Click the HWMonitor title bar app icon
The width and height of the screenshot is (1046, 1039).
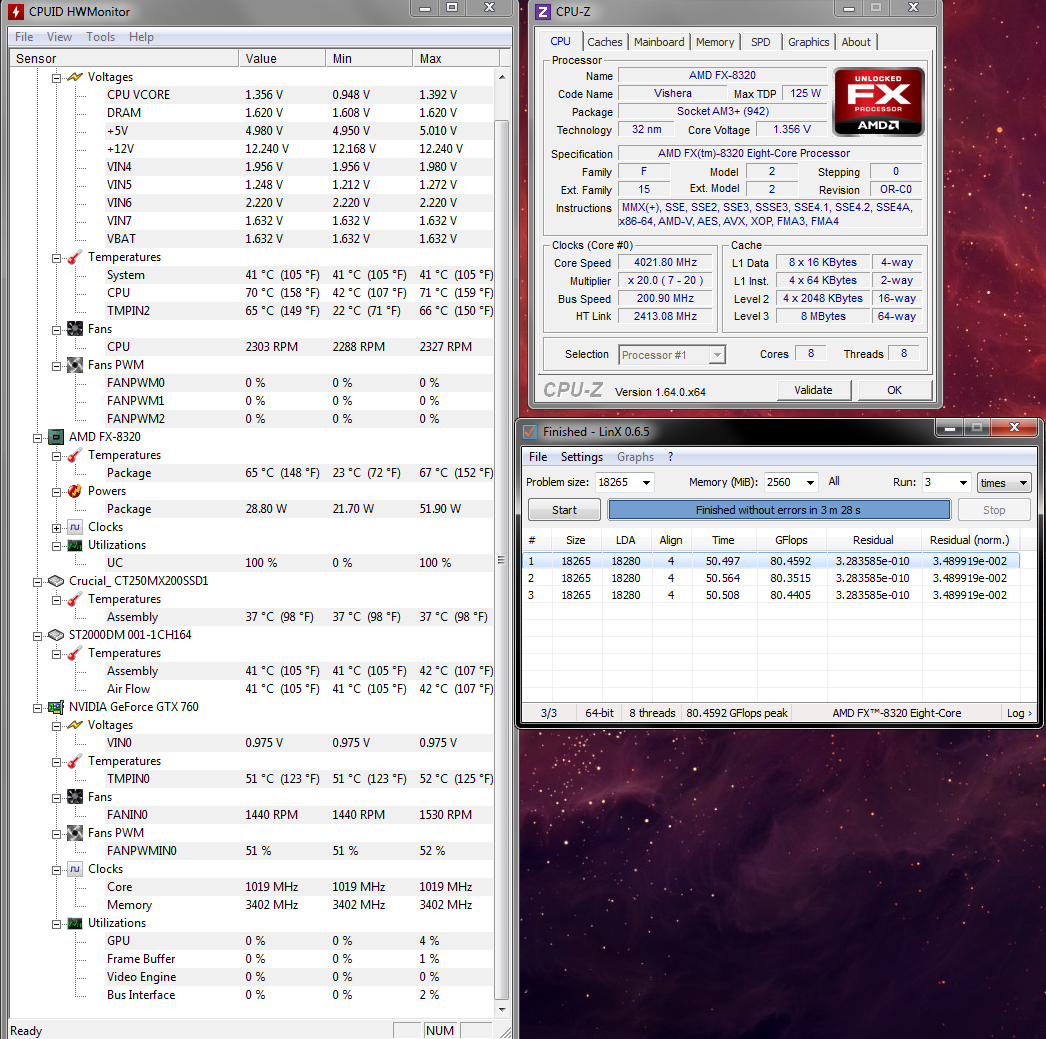[x=15, y=11]
